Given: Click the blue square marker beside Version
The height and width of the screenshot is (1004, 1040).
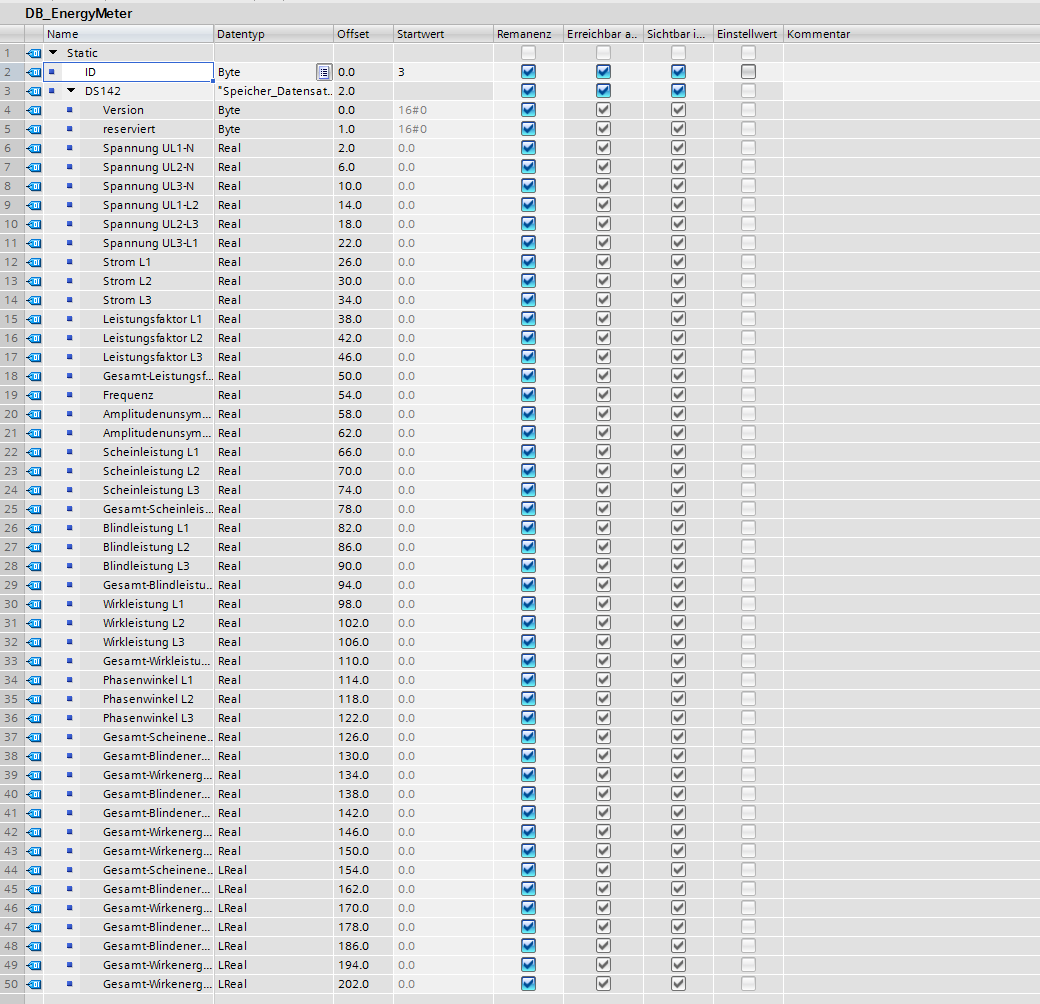Looking at the screenshot, I should 70,110.
